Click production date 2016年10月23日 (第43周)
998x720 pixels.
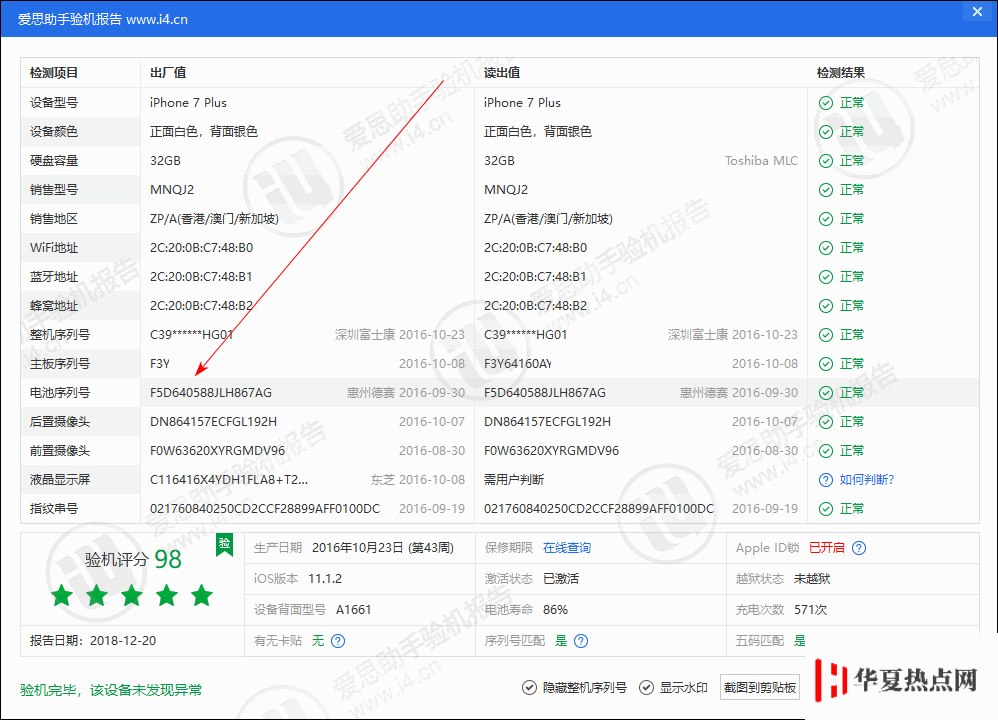(x=383, y=548)
